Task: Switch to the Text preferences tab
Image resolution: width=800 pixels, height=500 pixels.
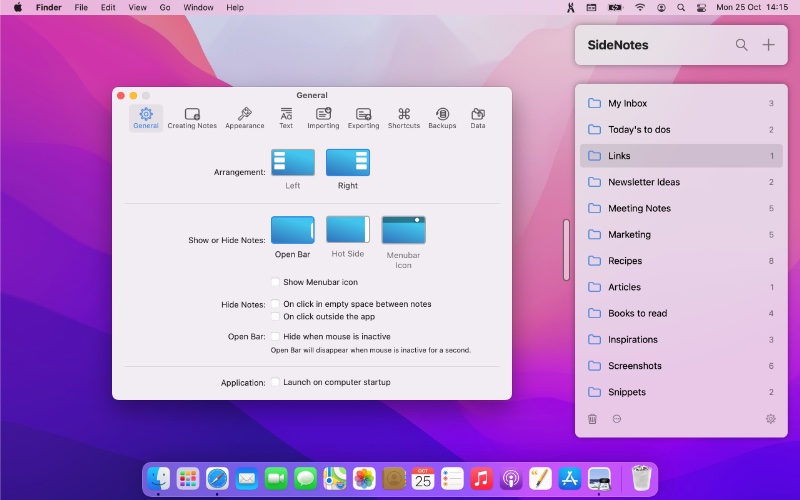Action: [x=286, y=118]
